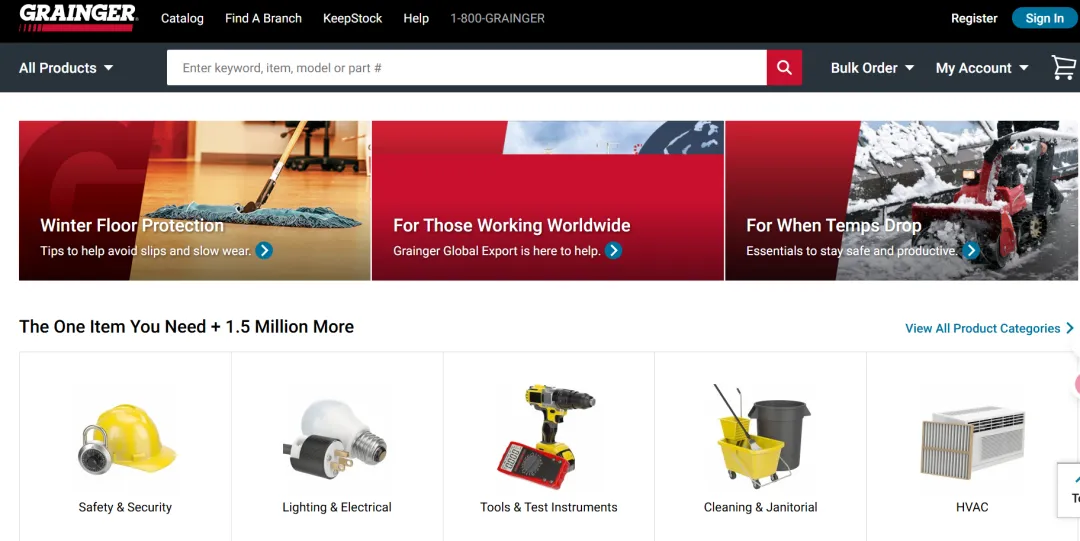Click the red search magnifier button
The image size is (1080, 541).
pos(784,68)
